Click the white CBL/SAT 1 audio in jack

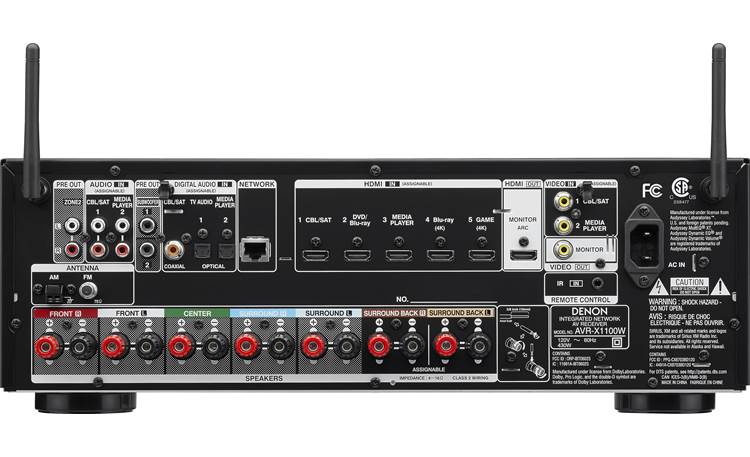(97, 224)
